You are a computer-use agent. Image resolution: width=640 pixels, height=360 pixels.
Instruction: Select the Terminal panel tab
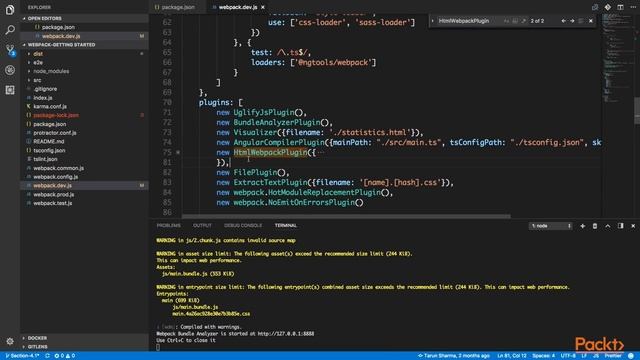(x=286, y=225)
